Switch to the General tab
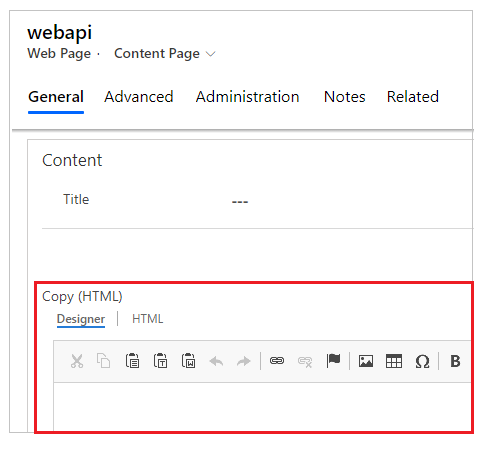This screenshot has width=491, height=449. (x=56, y=97)
